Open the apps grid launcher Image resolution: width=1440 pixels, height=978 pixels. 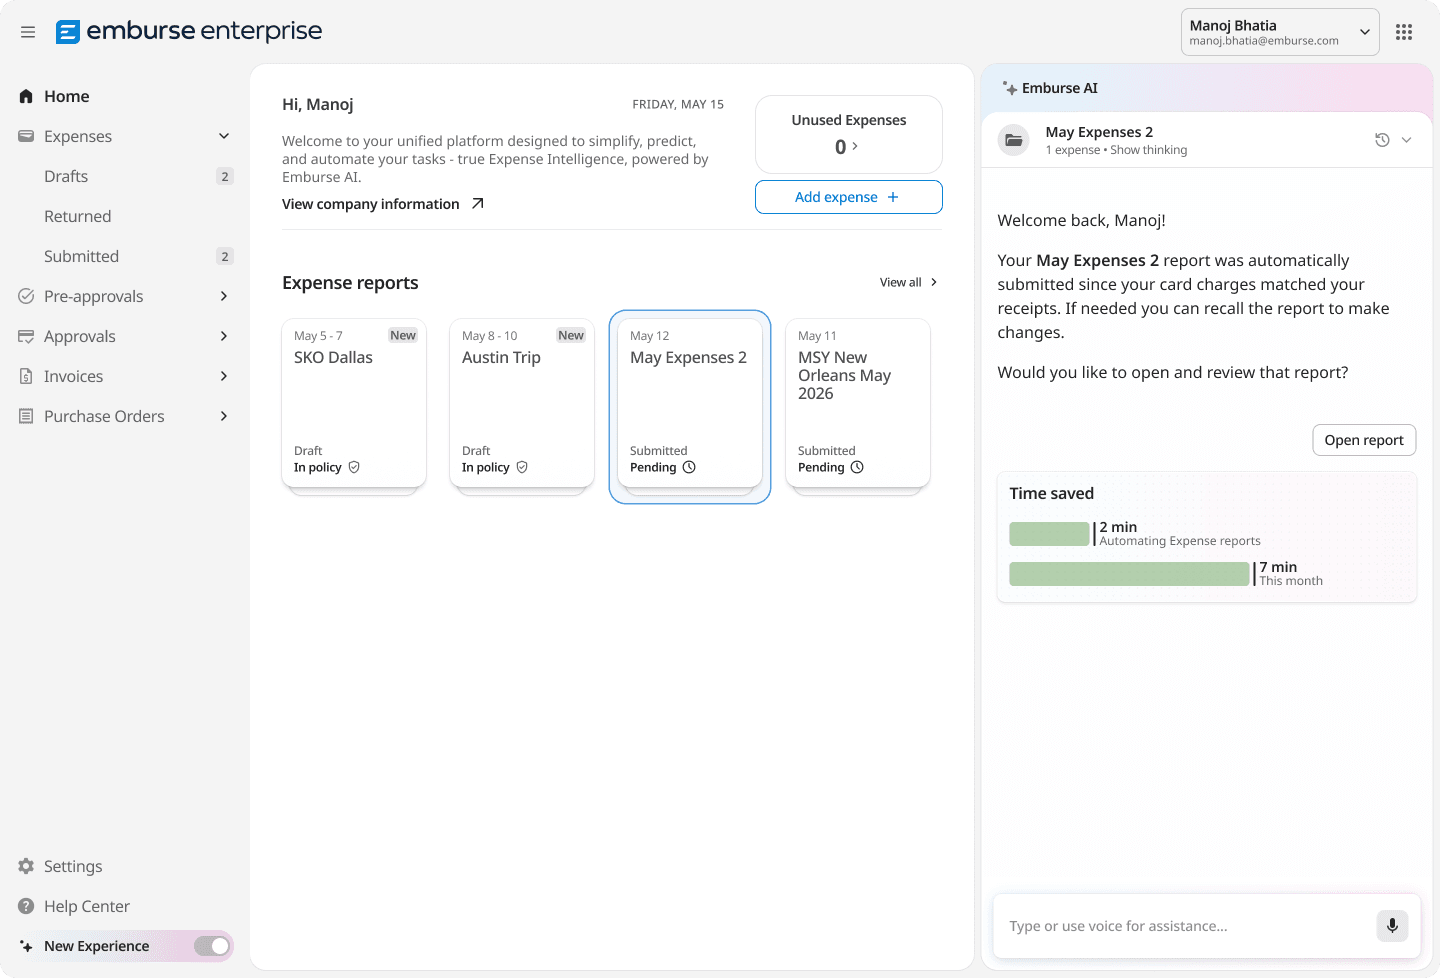(x=1404, y=32)
